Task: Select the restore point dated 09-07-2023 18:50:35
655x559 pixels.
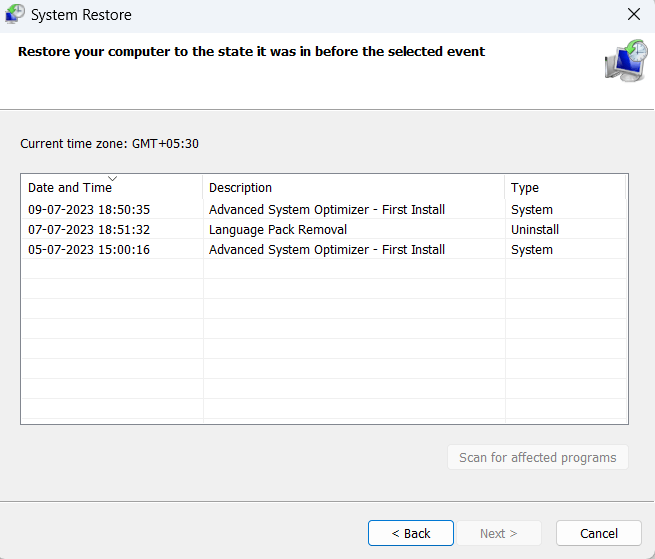Action: (x=89, y=210)
